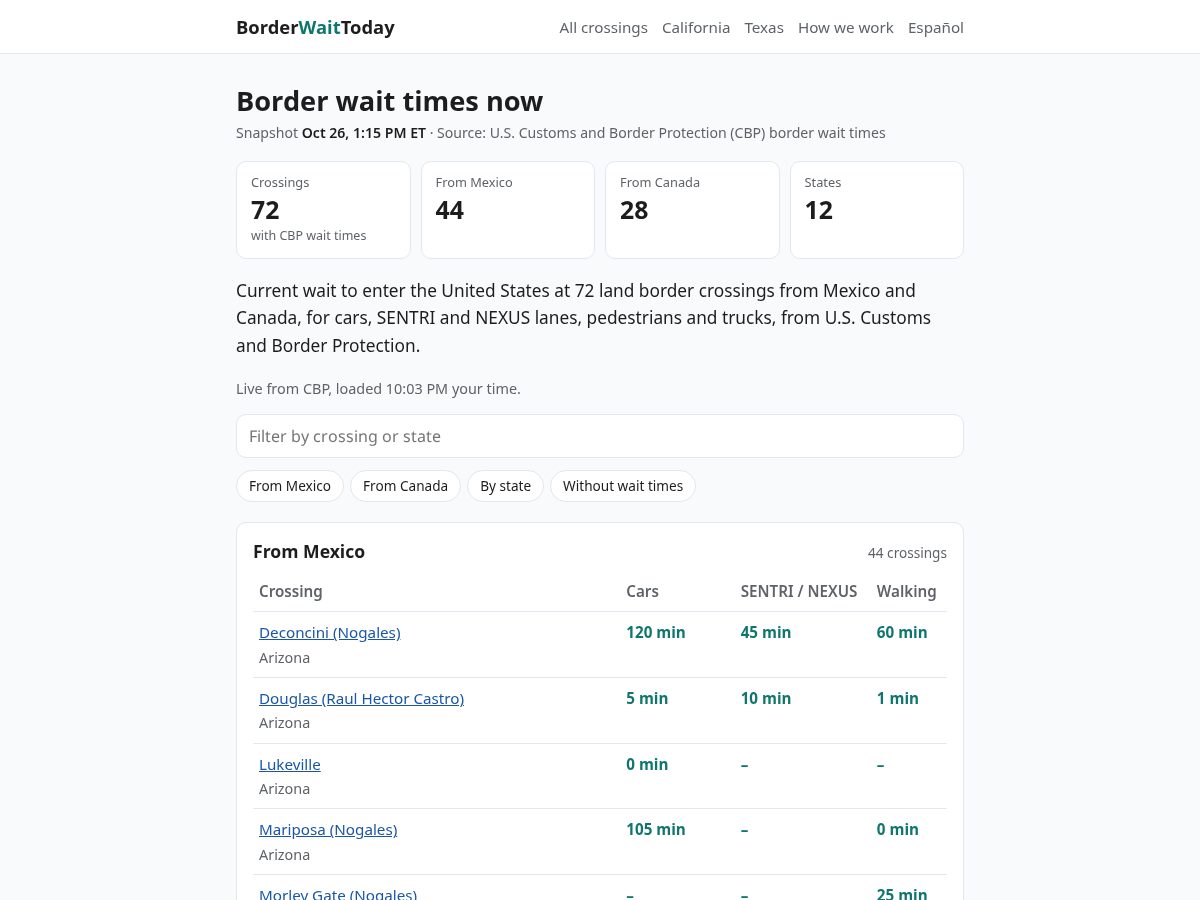Click Deconcini's 45 min SENTRI wait

[x=766, y=633]
